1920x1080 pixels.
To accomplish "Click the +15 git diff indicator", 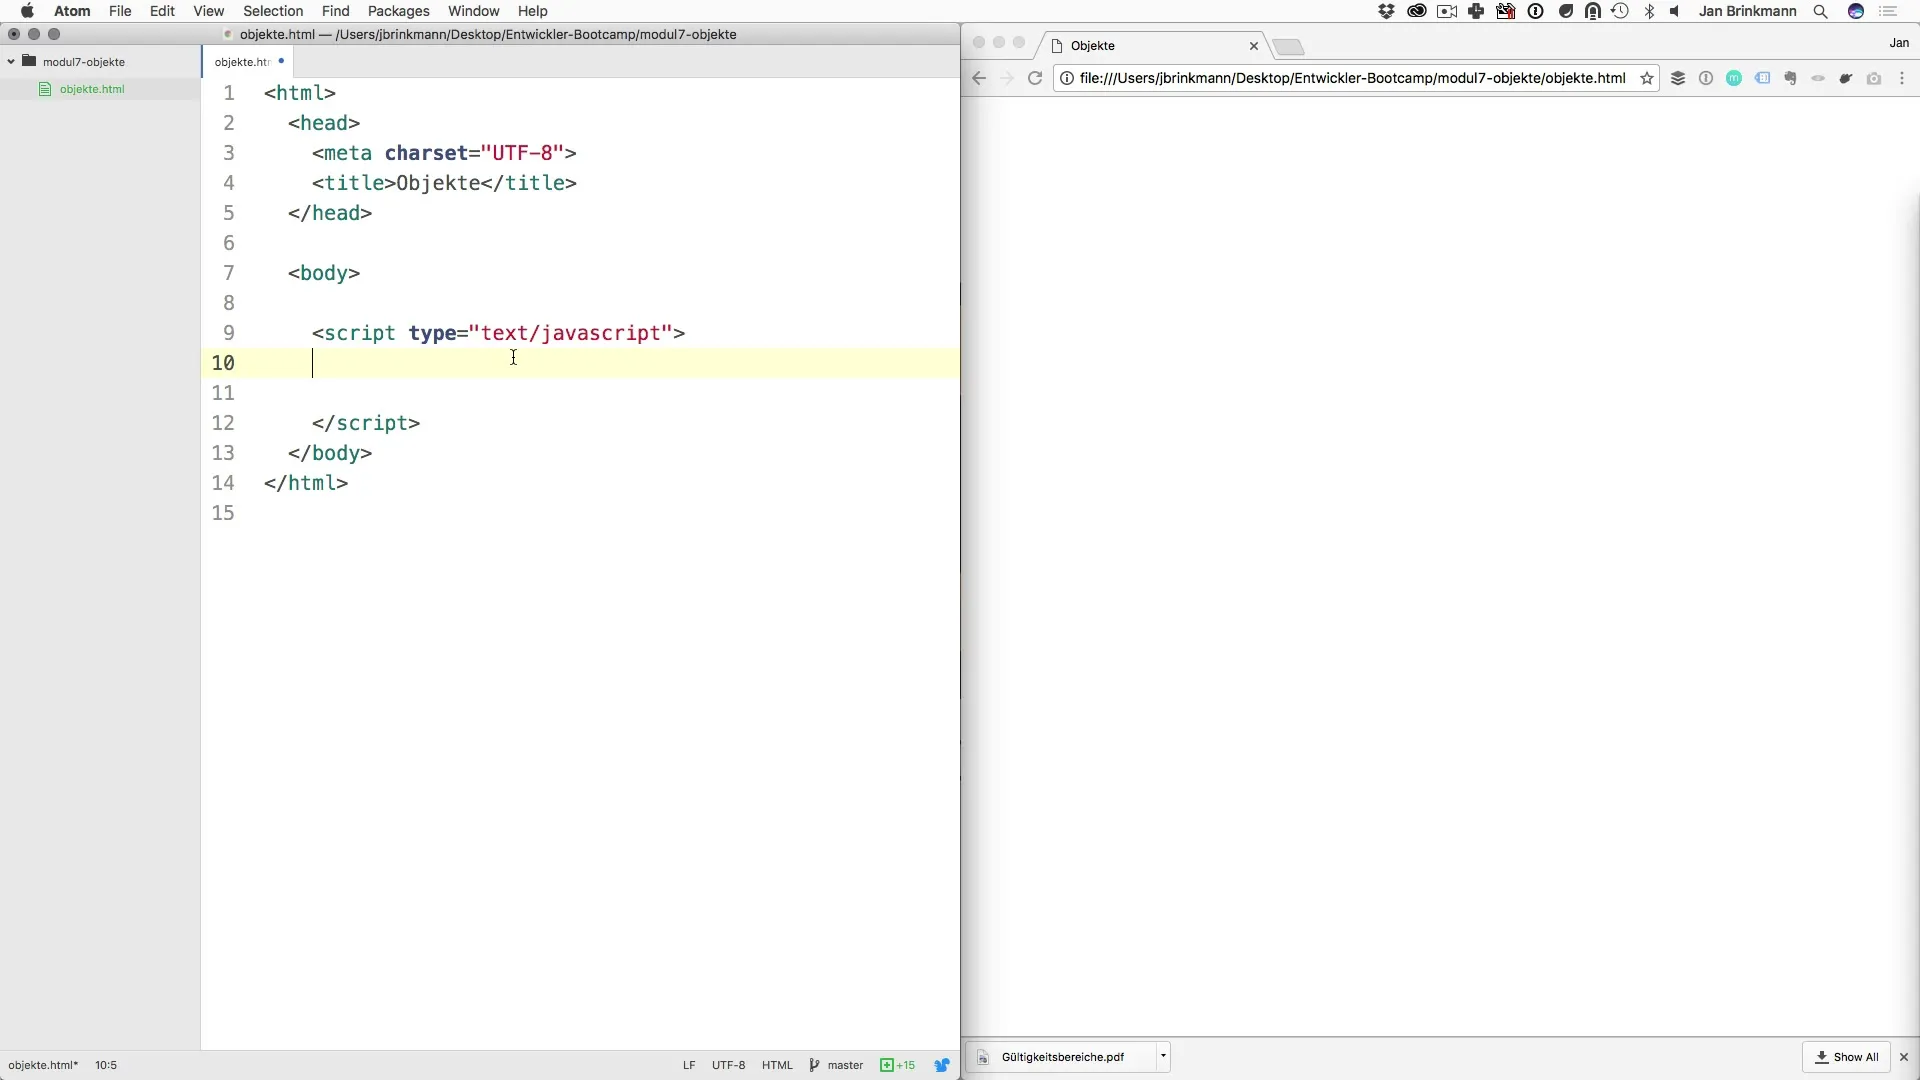I will point(897,1065).
